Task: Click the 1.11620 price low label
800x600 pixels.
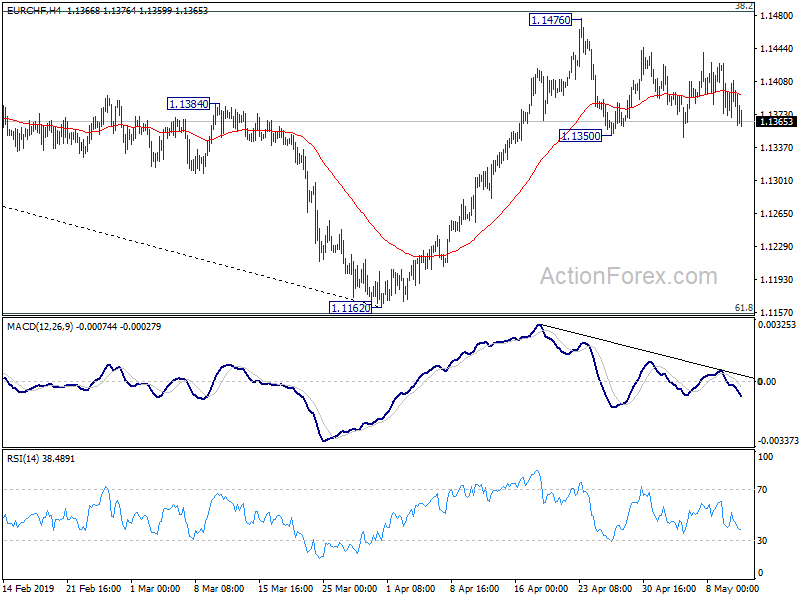Action: (351, 308)
